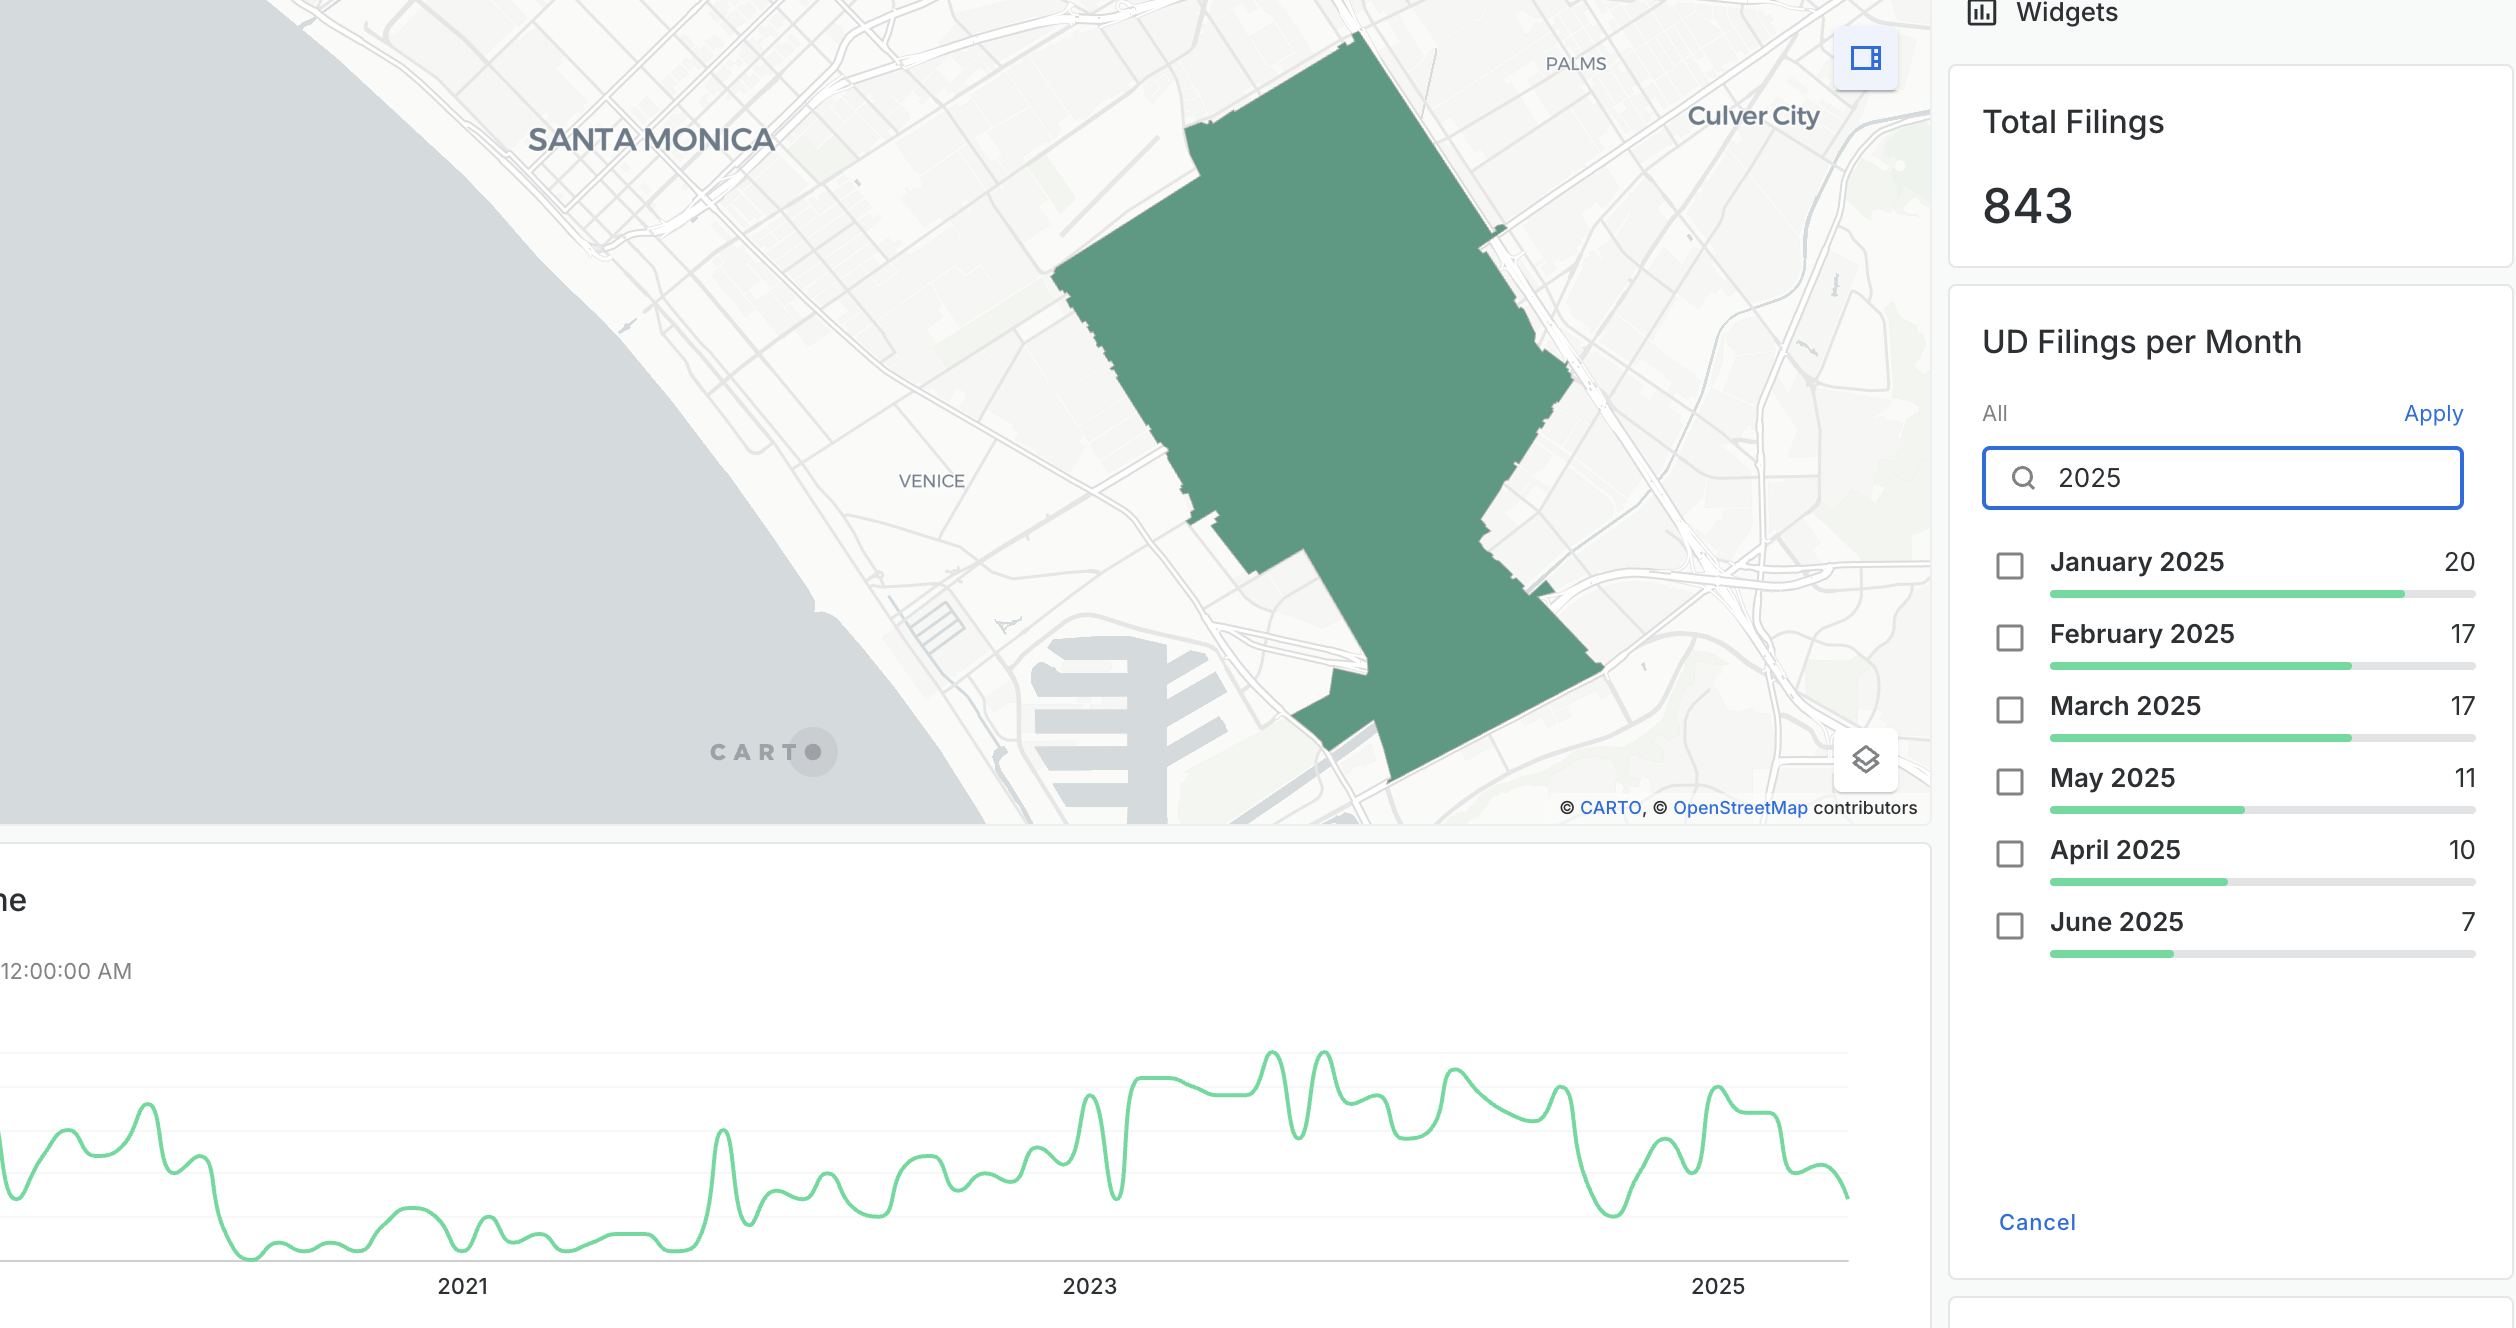Select the May 2025 checkbox
This screenshot has width=2516, height=1328.
click(2009, 782)
